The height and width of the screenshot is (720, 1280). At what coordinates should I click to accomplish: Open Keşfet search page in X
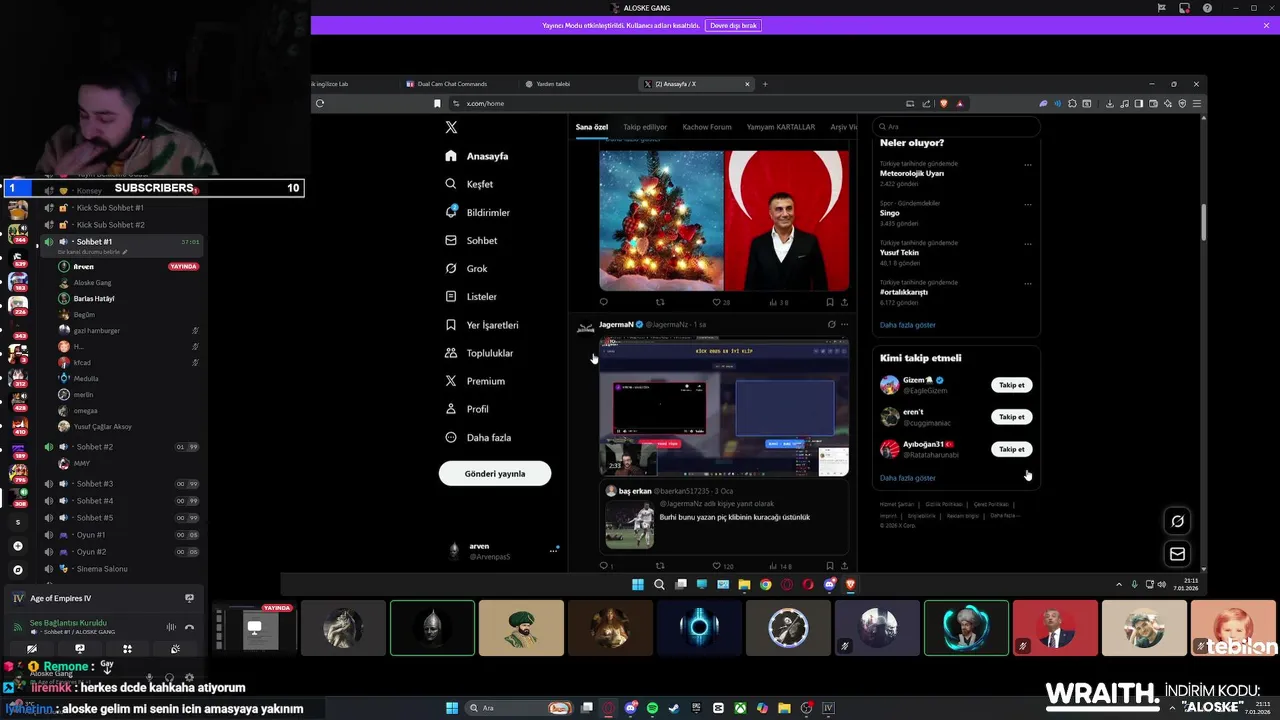tap(470, 184)
